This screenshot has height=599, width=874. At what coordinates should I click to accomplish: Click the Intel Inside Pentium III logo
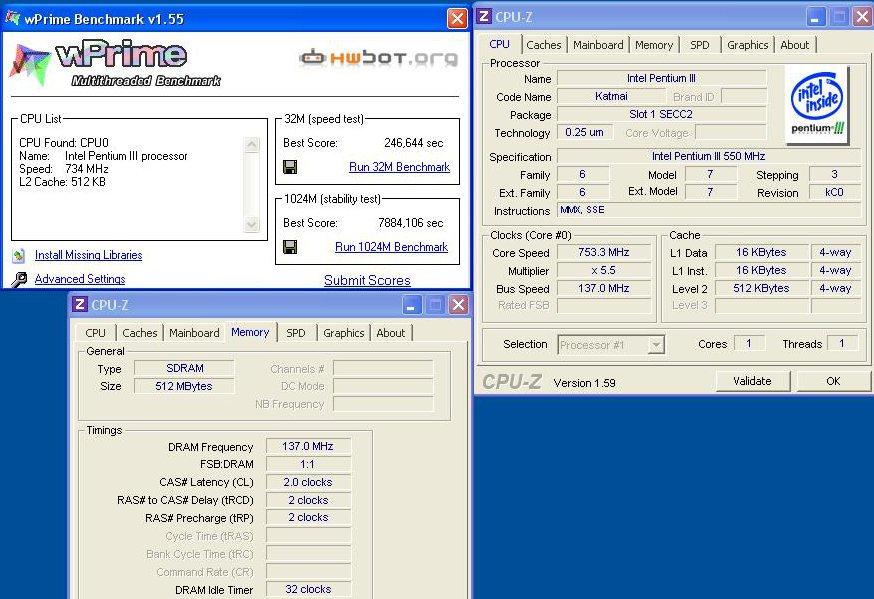(x=817, y=104)
